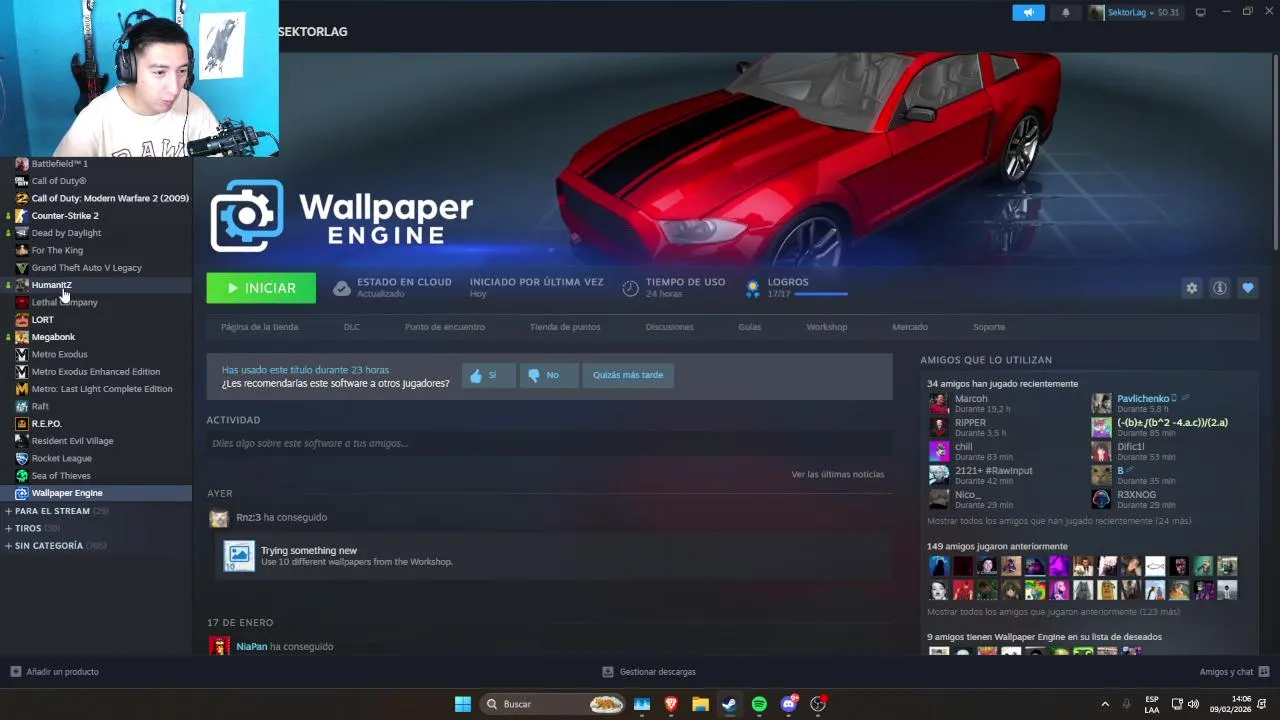
Task: Vote No thumbs down on recommendation
Action: click(548, 375)
